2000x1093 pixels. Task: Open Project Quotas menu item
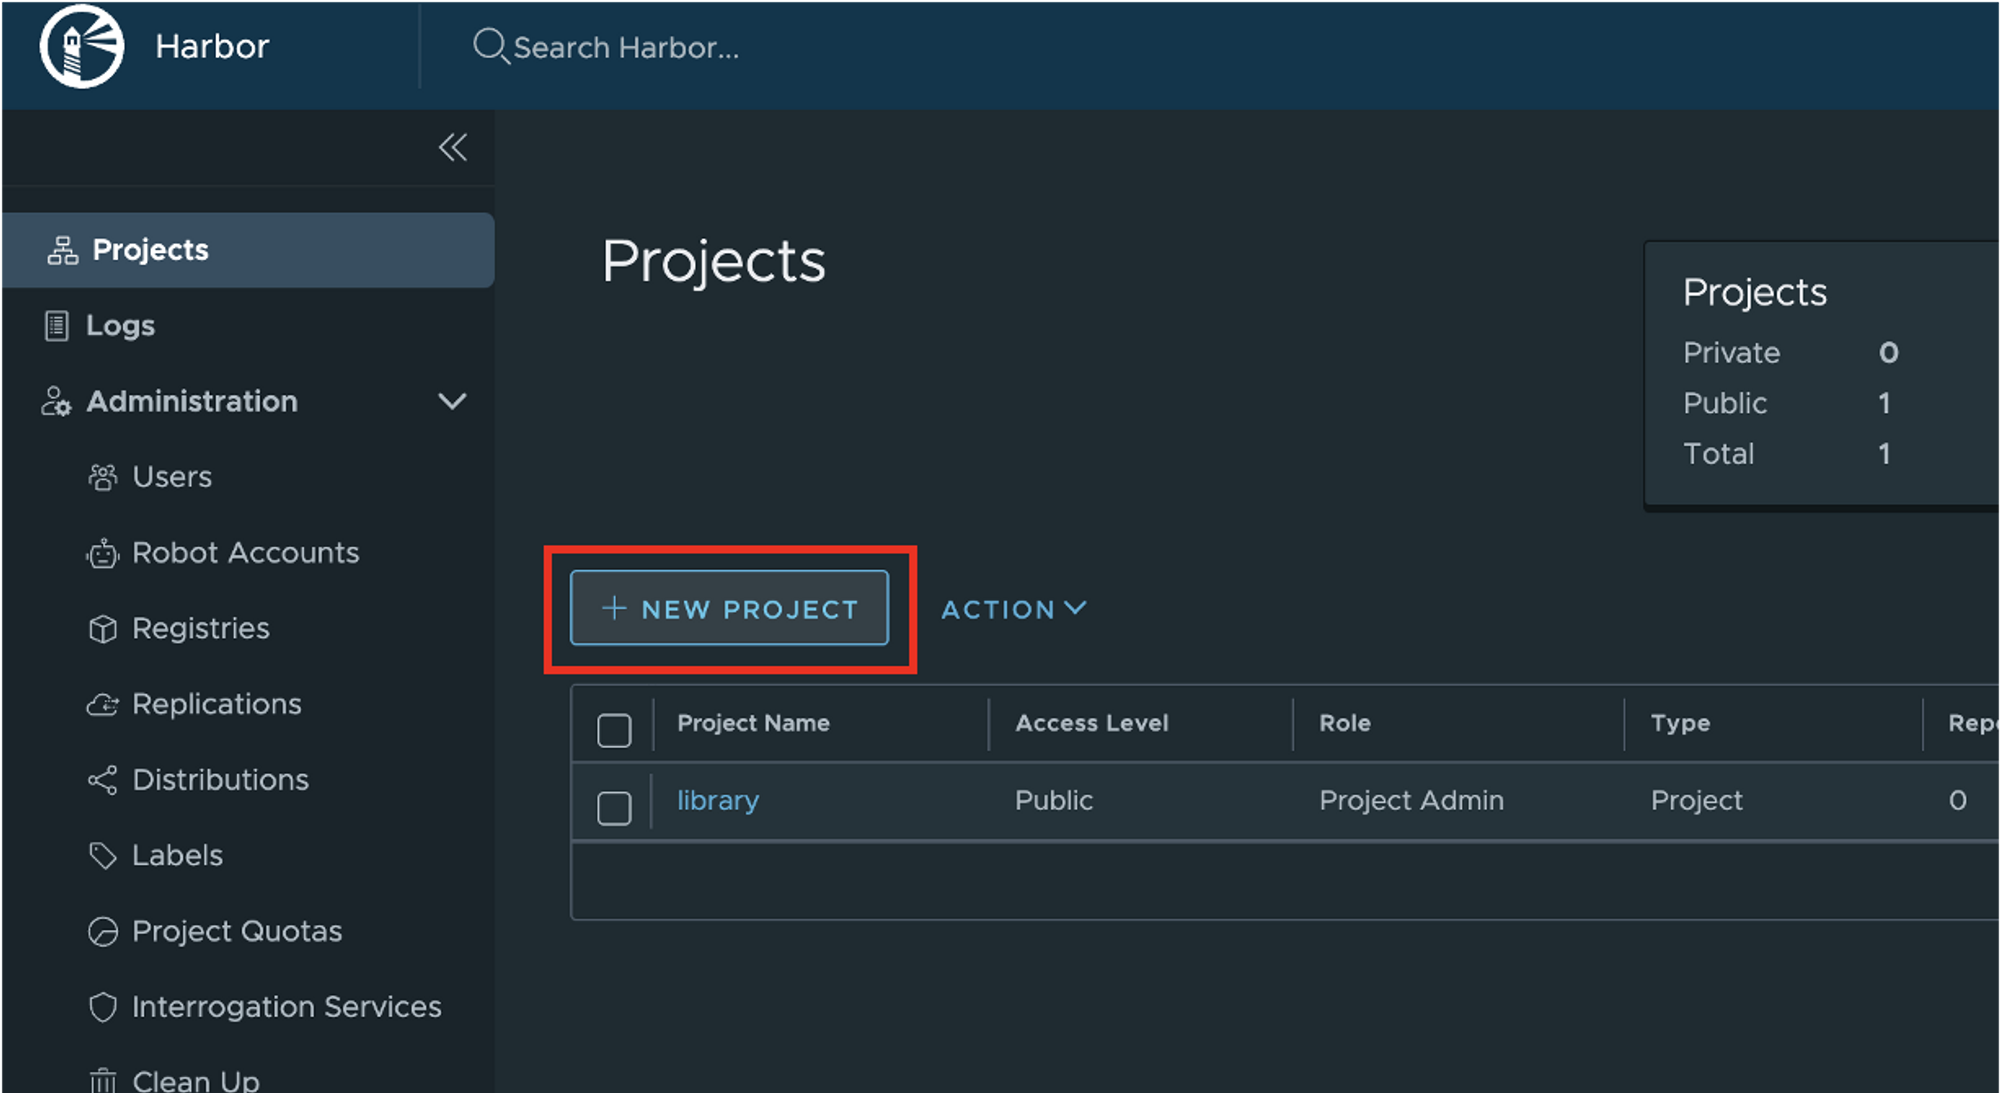point(237,932)
